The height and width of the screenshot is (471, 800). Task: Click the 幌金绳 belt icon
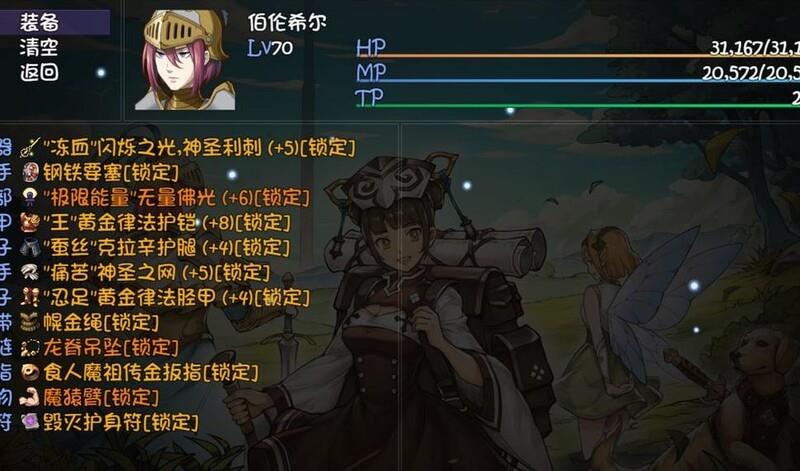point(30,323)
